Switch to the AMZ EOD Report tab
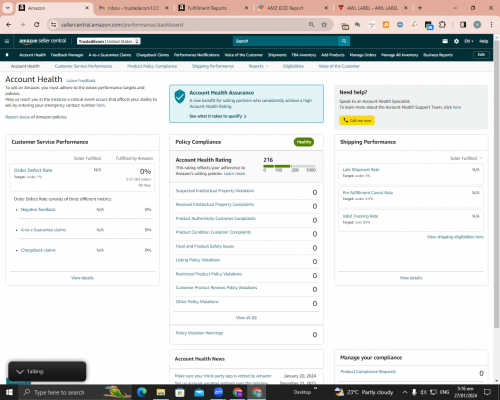 click(293, 8)
